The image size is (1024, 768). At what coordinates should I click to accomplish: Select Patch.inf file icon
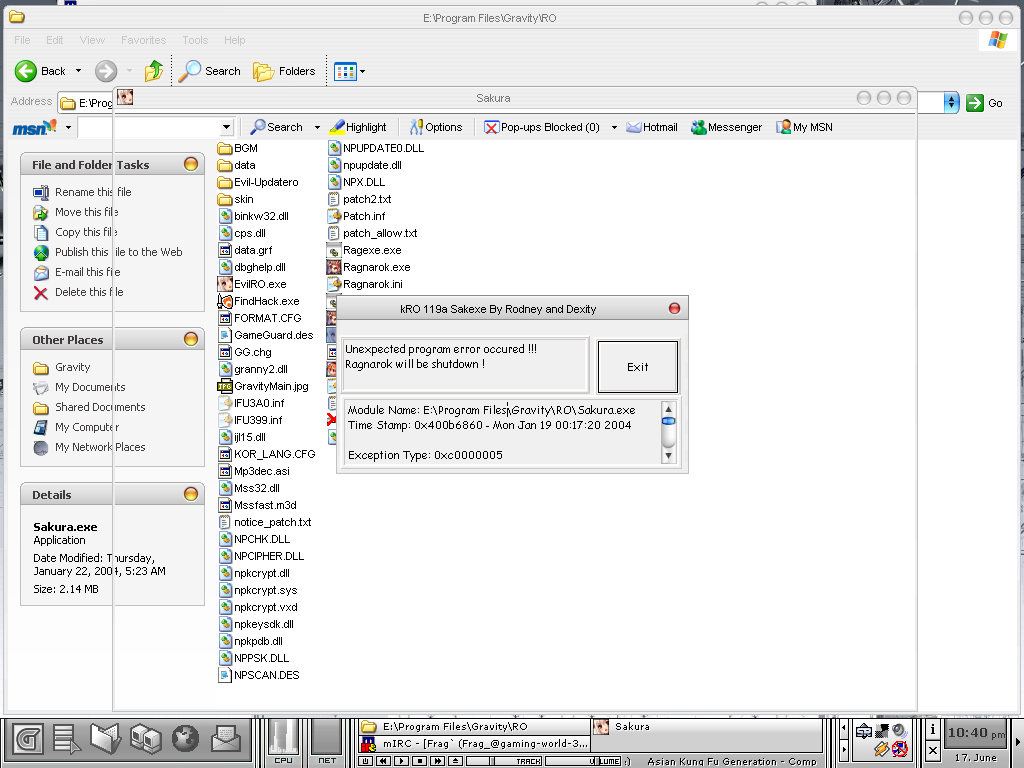tap(334, 216)
